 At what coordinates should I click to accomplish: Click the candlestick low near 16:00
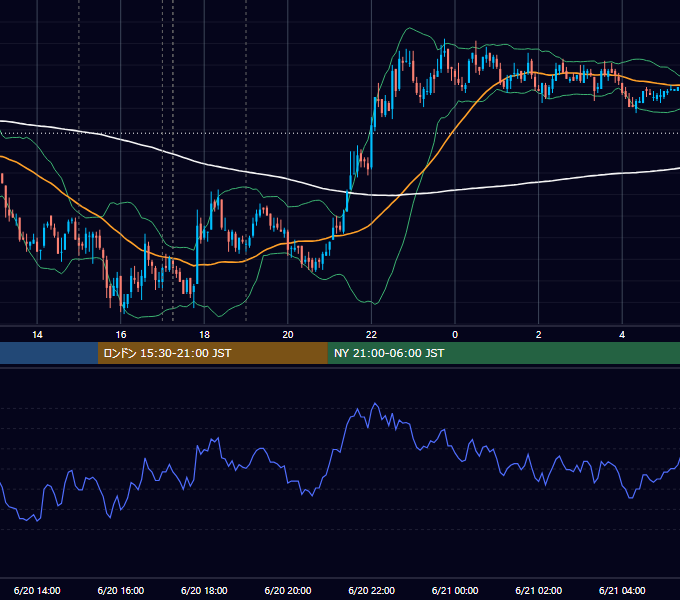point(124,309)
